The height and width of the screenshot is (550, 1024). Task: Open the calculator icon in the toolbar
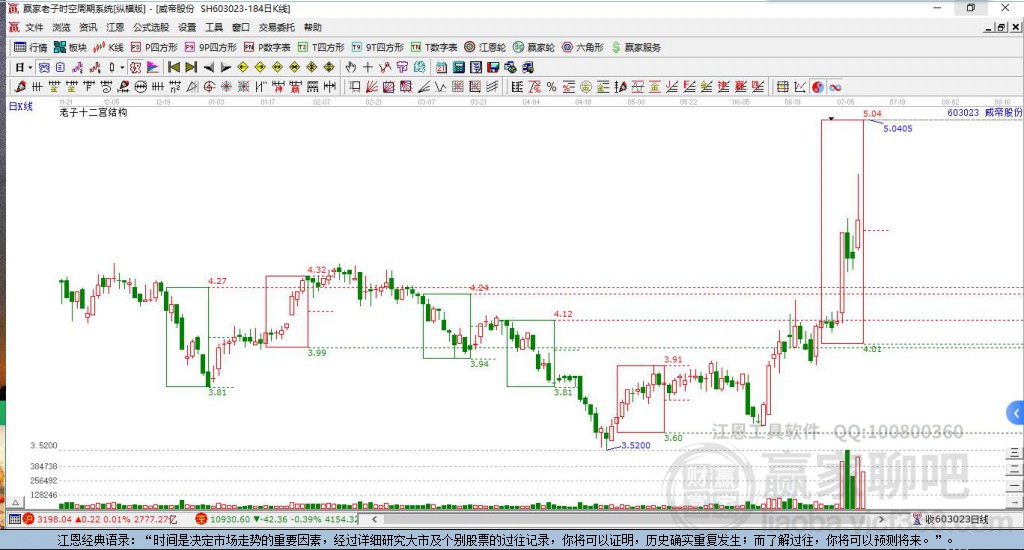pyautogui.click(x=459, y=67)
